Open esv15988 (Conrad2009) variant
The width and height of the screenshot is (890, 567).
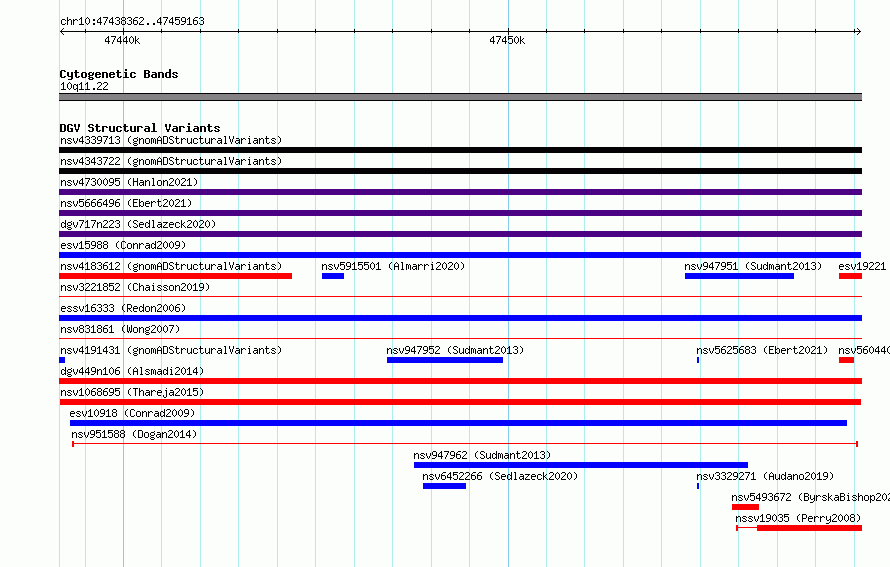tap(123, 245)
